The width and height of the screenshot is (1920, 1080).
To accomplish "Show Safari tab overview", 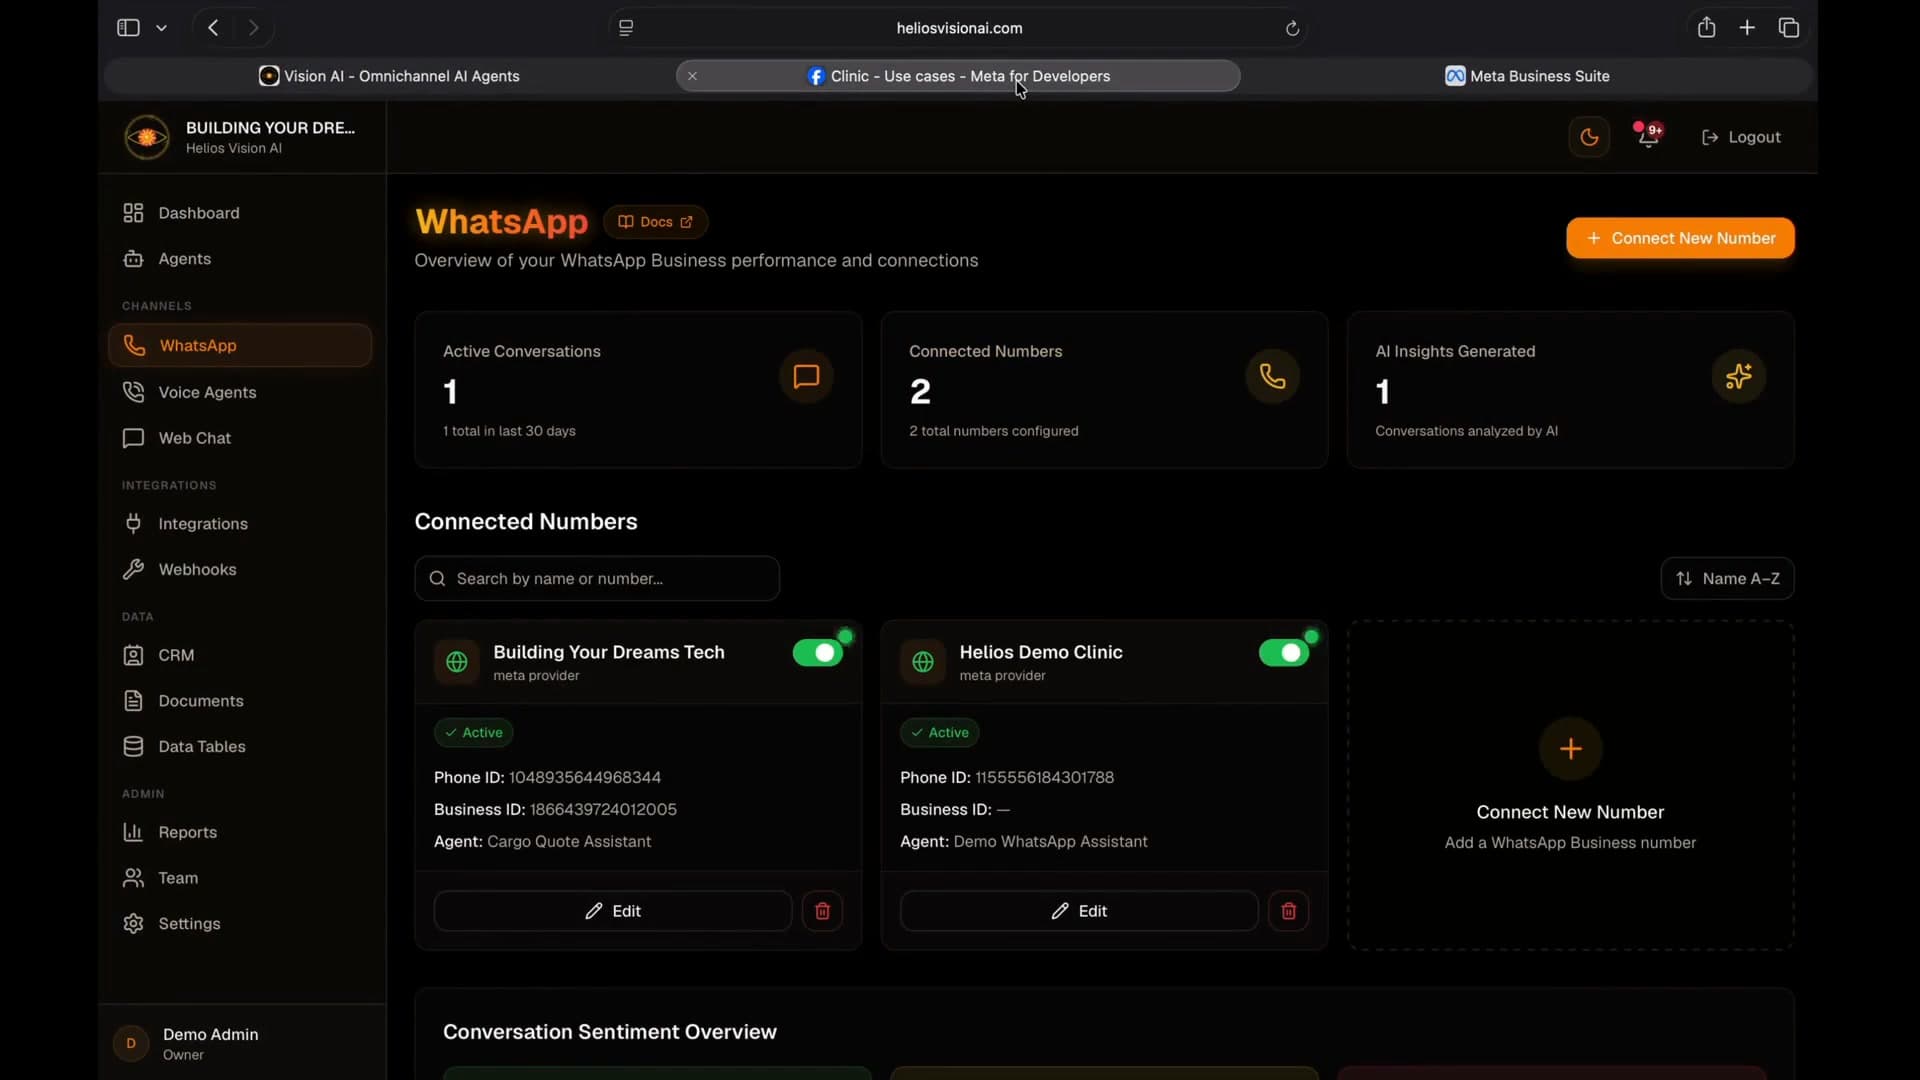I will pyautogui.click(x=1789, y=28).
